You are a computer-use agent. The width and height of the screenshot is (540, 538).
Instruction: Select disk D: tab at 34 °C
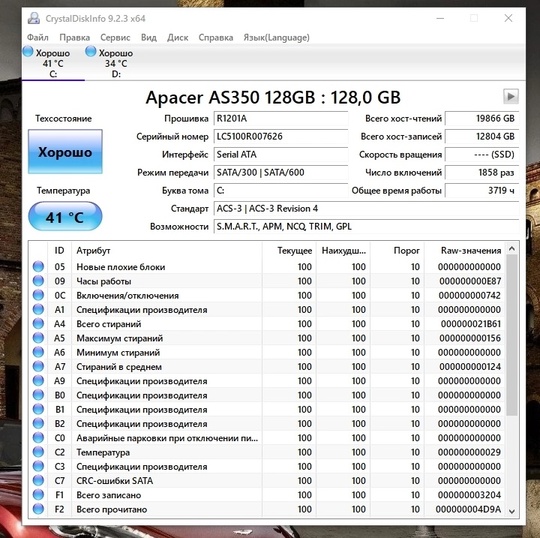click(x=116, y=63)
